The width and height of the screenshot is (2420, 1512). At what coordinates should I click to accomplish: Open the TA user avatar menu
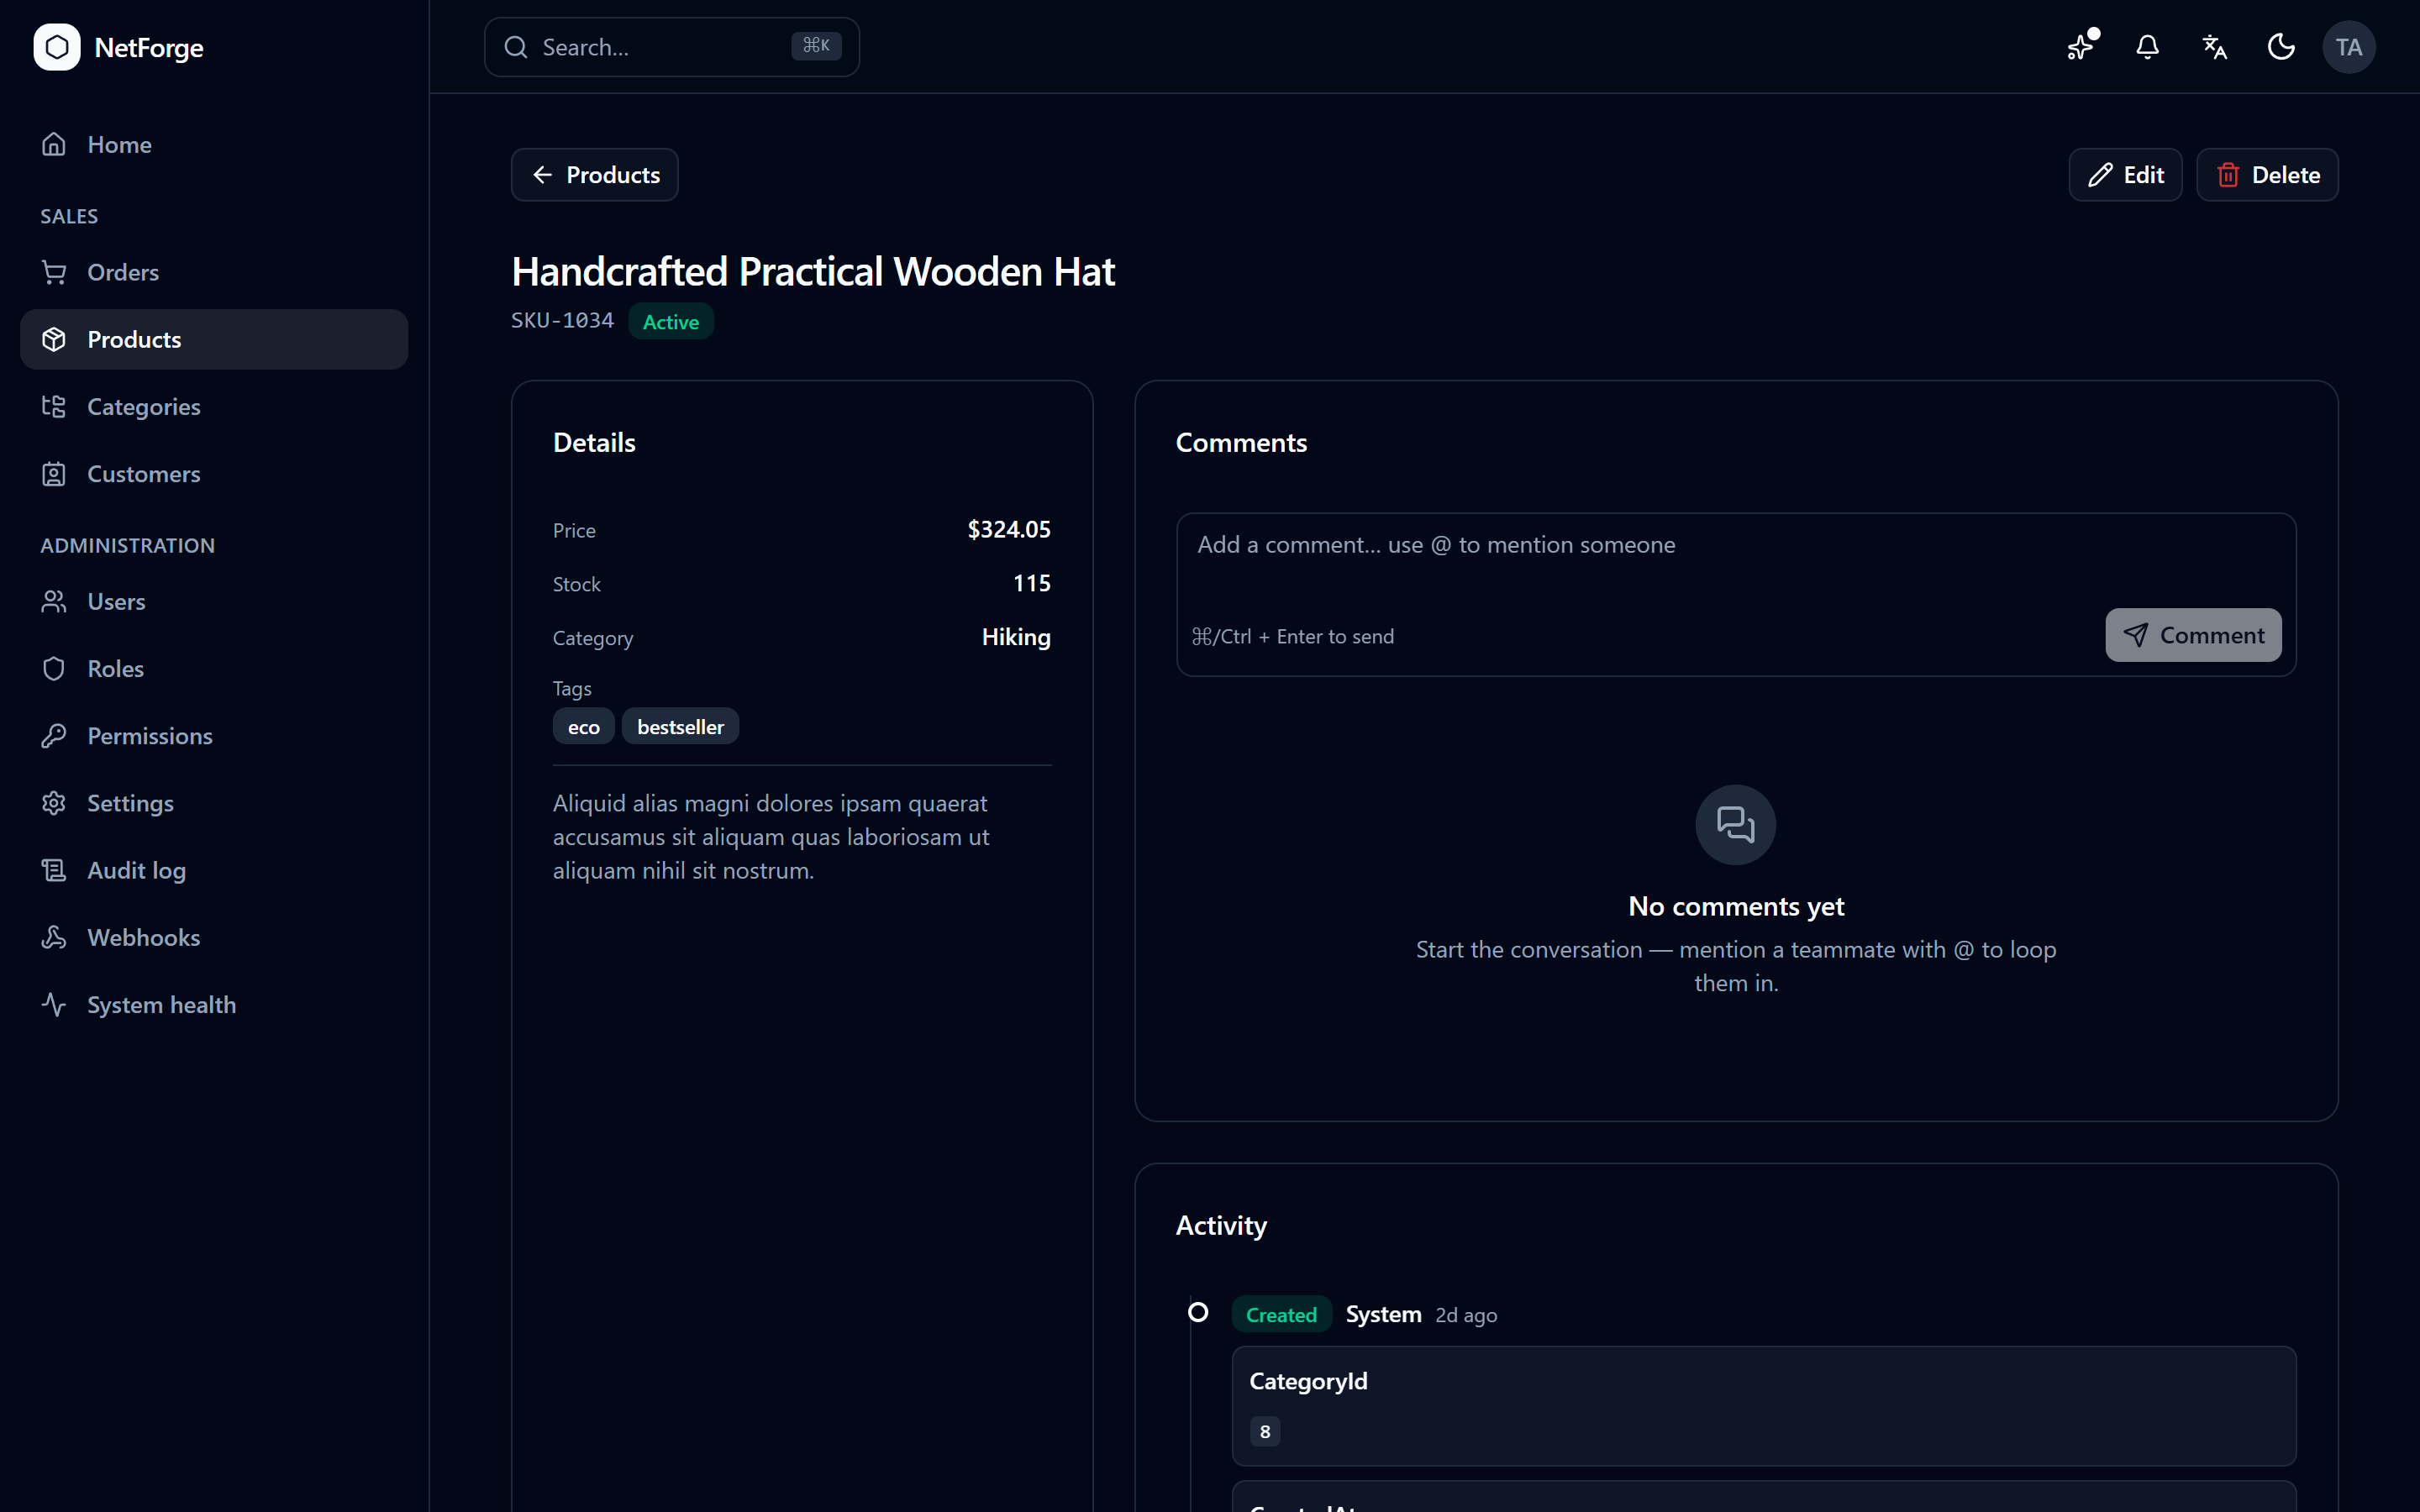click(x=2349, y=47)
